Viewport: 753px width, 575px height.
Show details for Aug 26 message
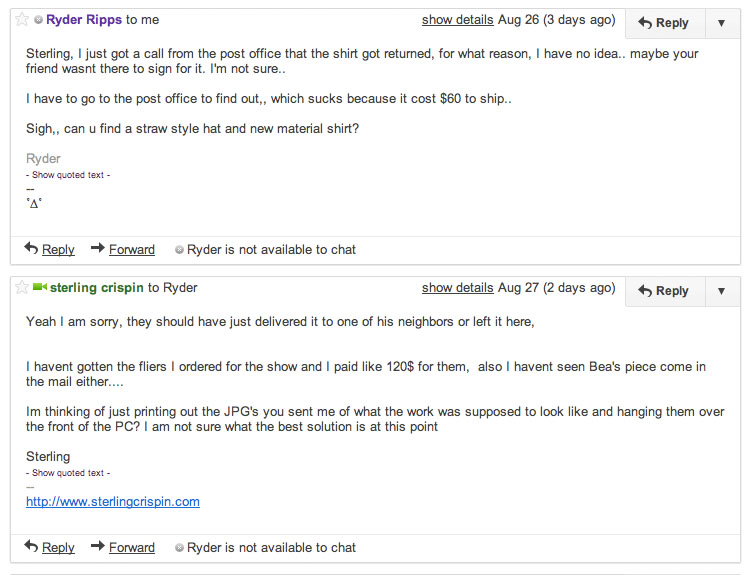(458, 20)
